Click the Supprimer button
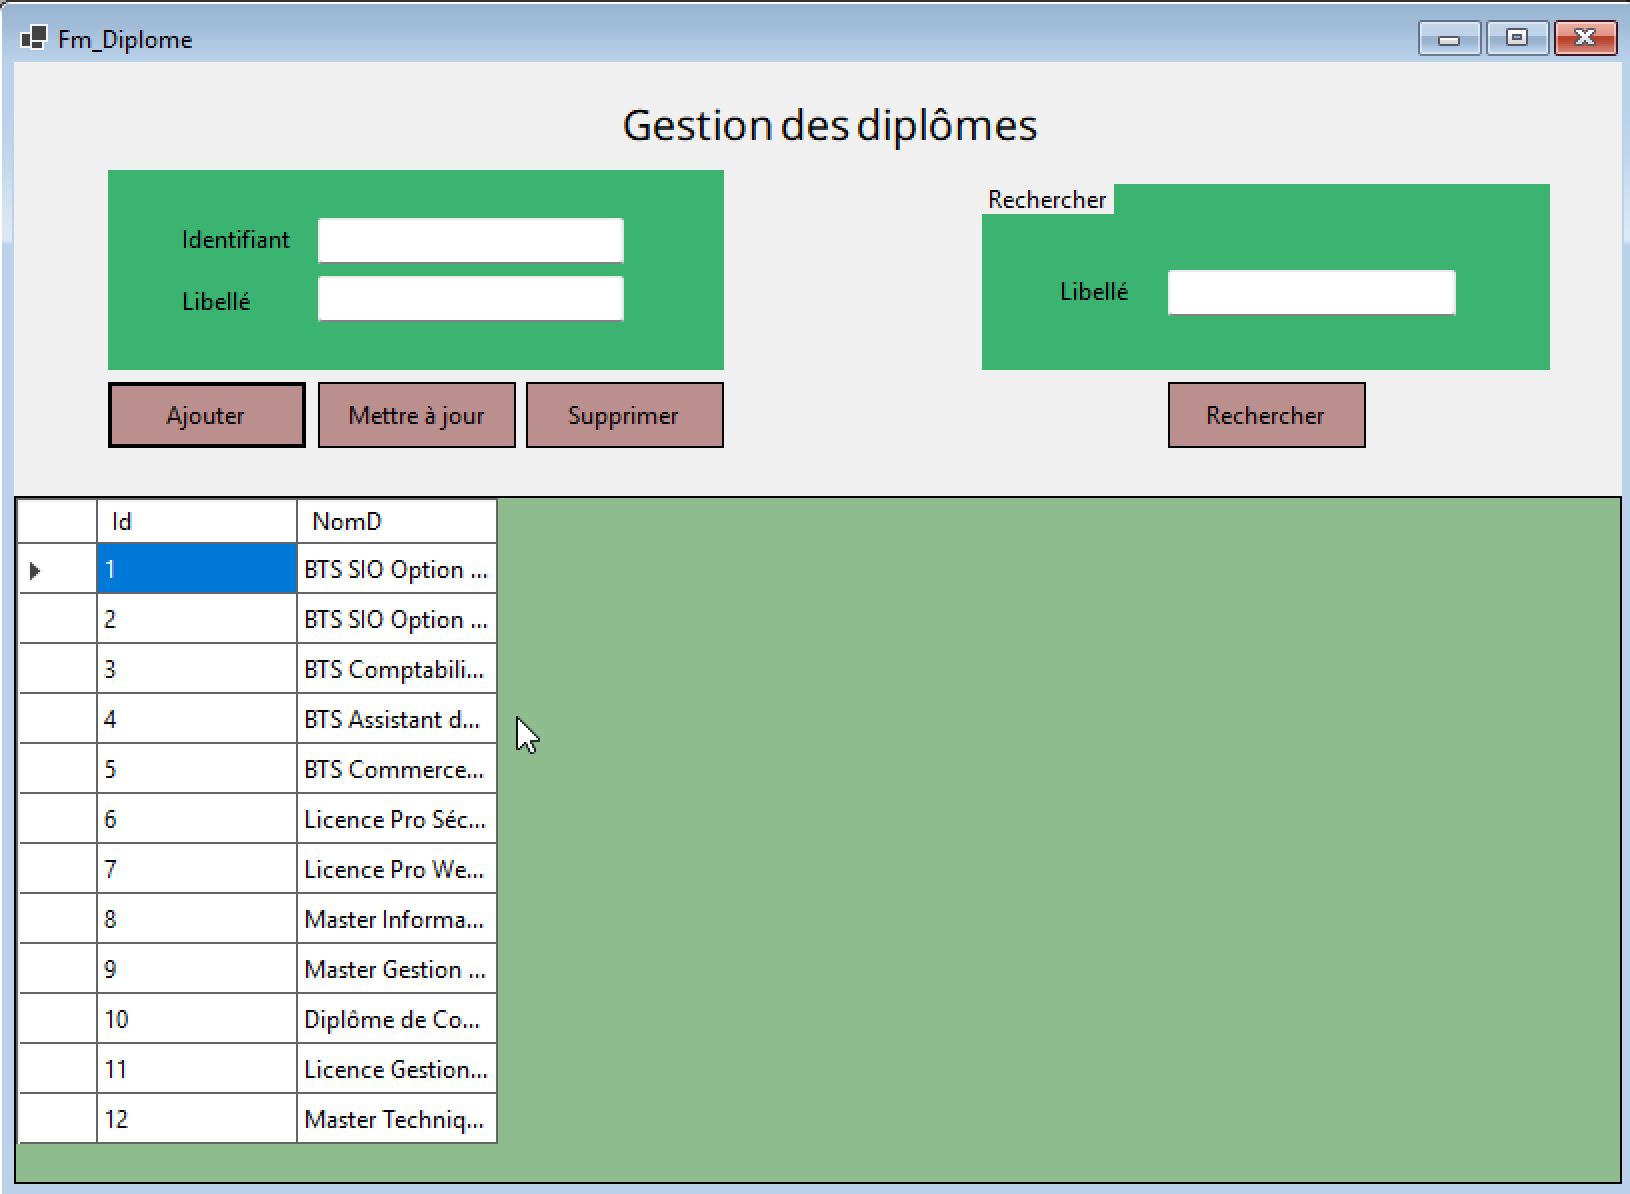This screenshot has height=1194, width=1630. [x=624, y=415]
